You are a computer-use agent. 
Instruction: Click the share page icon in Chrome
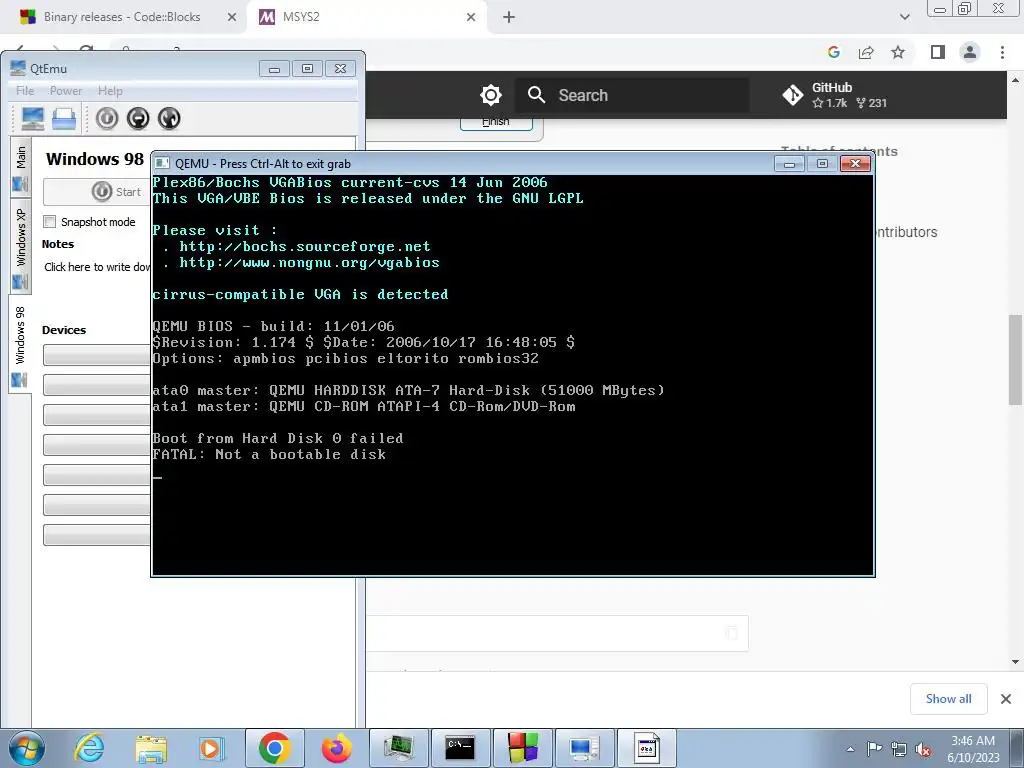[x=866, y=52]
